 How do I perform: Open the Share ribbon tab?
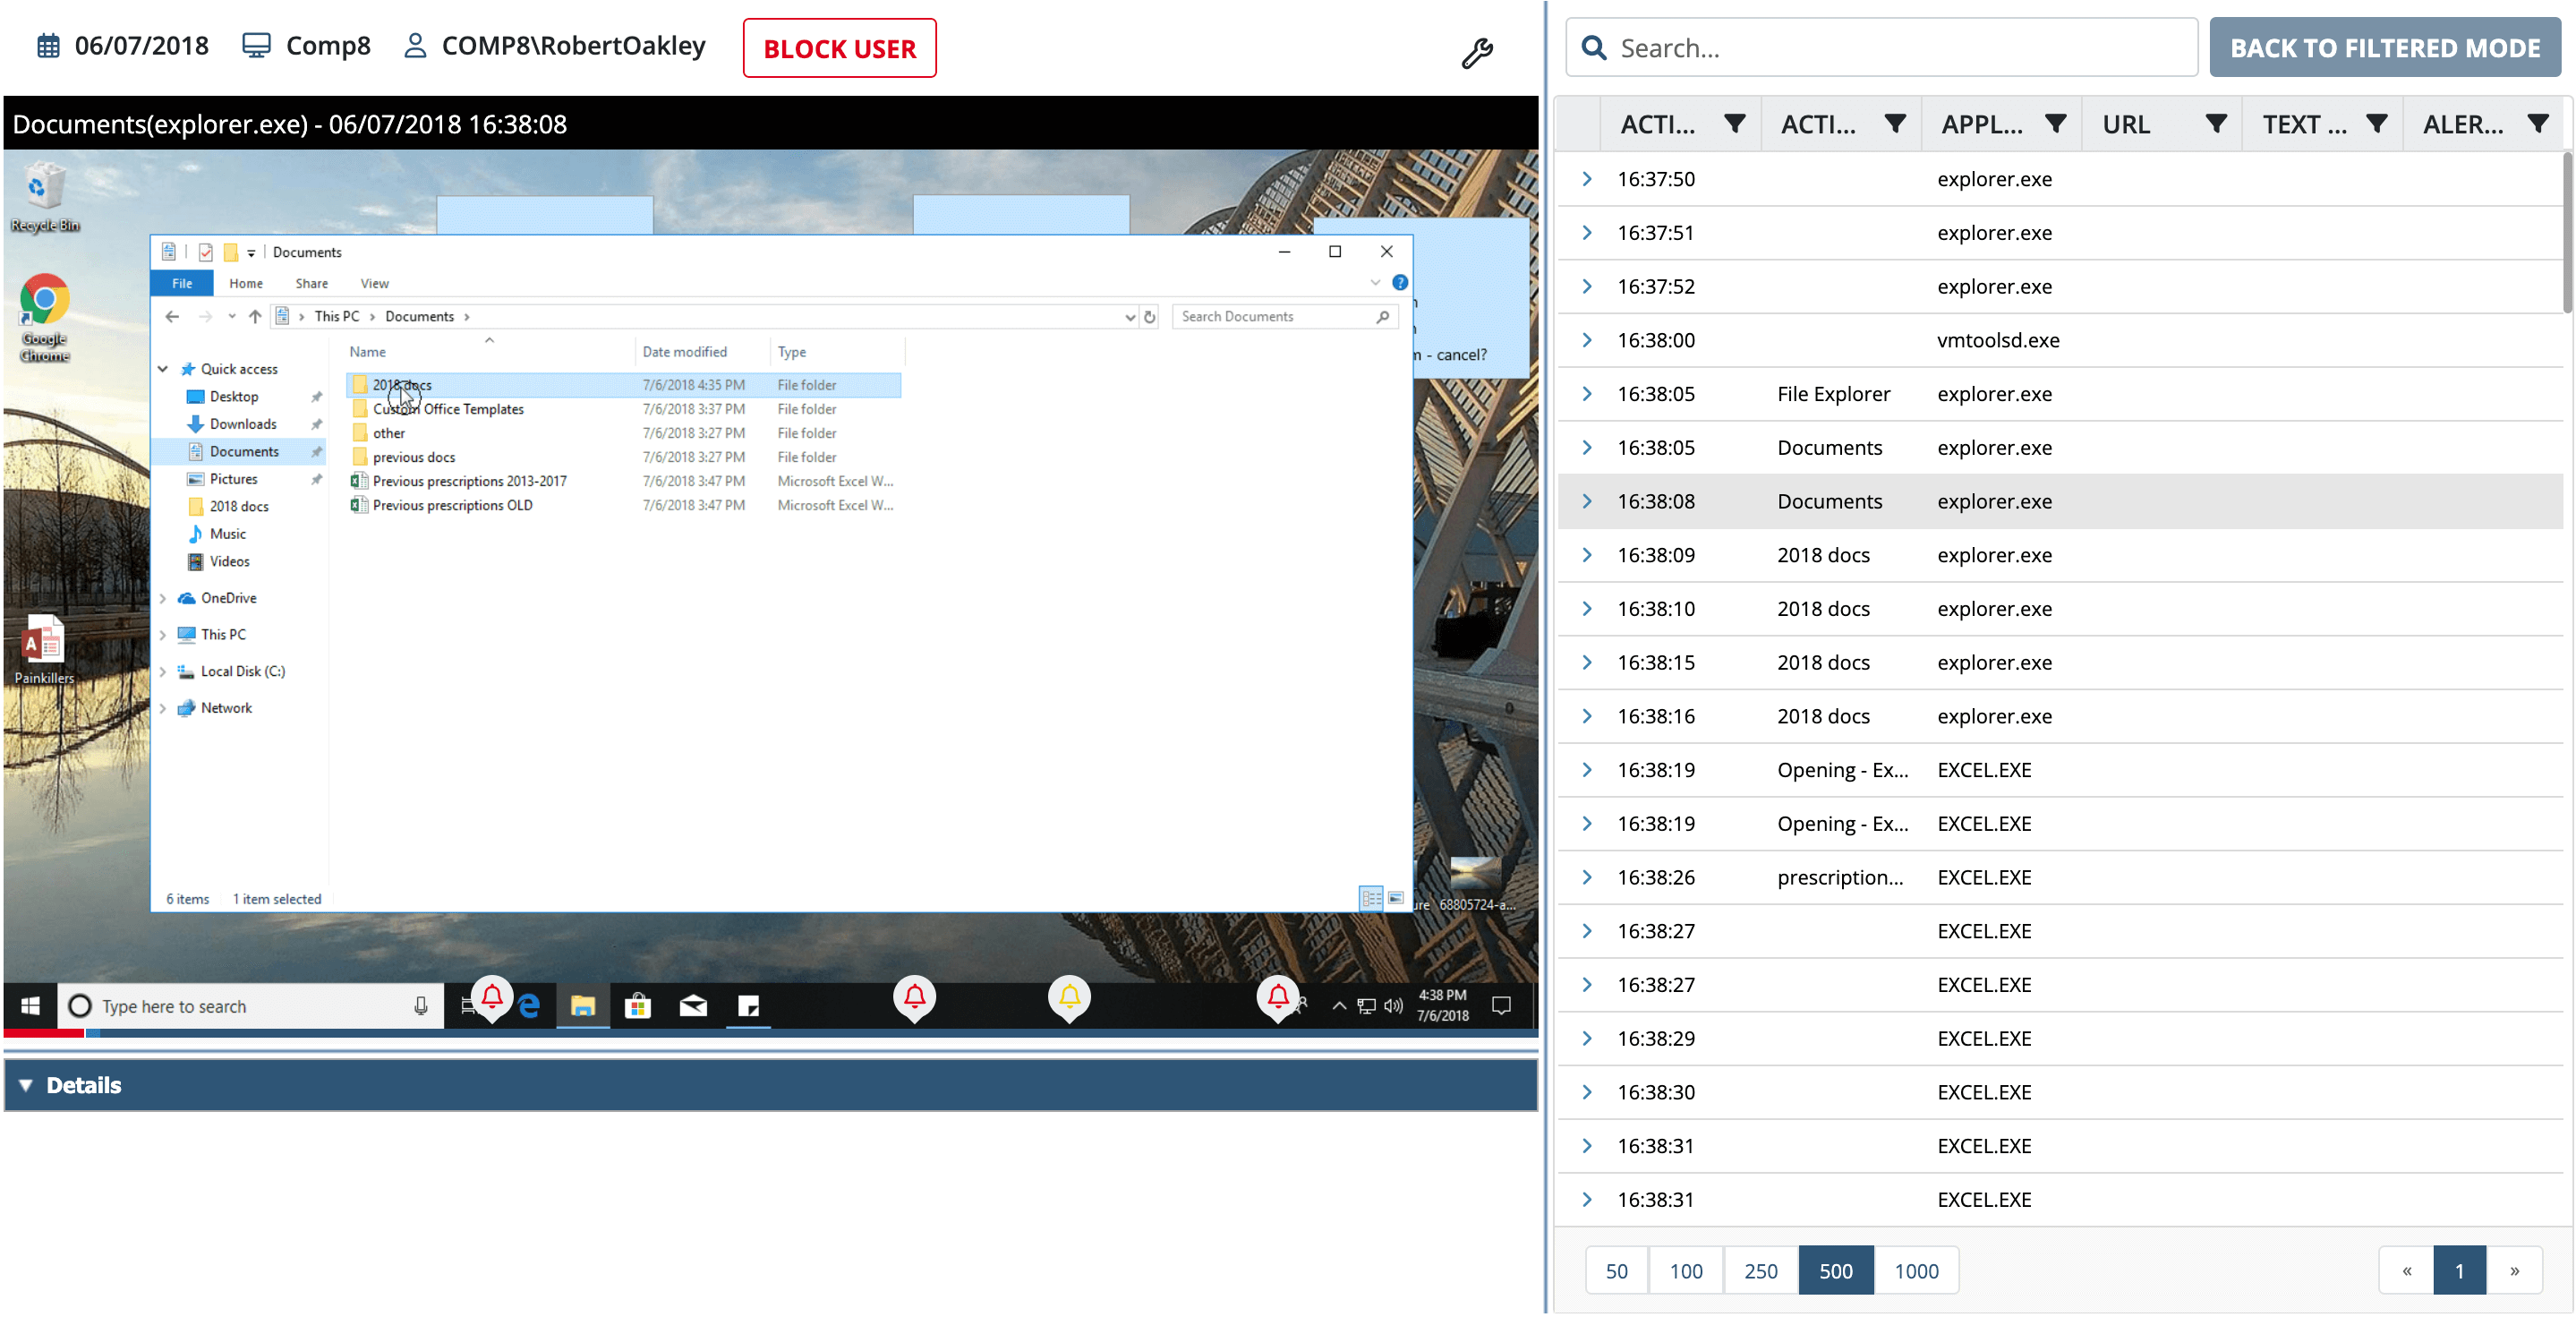click(x=312, y=284)
